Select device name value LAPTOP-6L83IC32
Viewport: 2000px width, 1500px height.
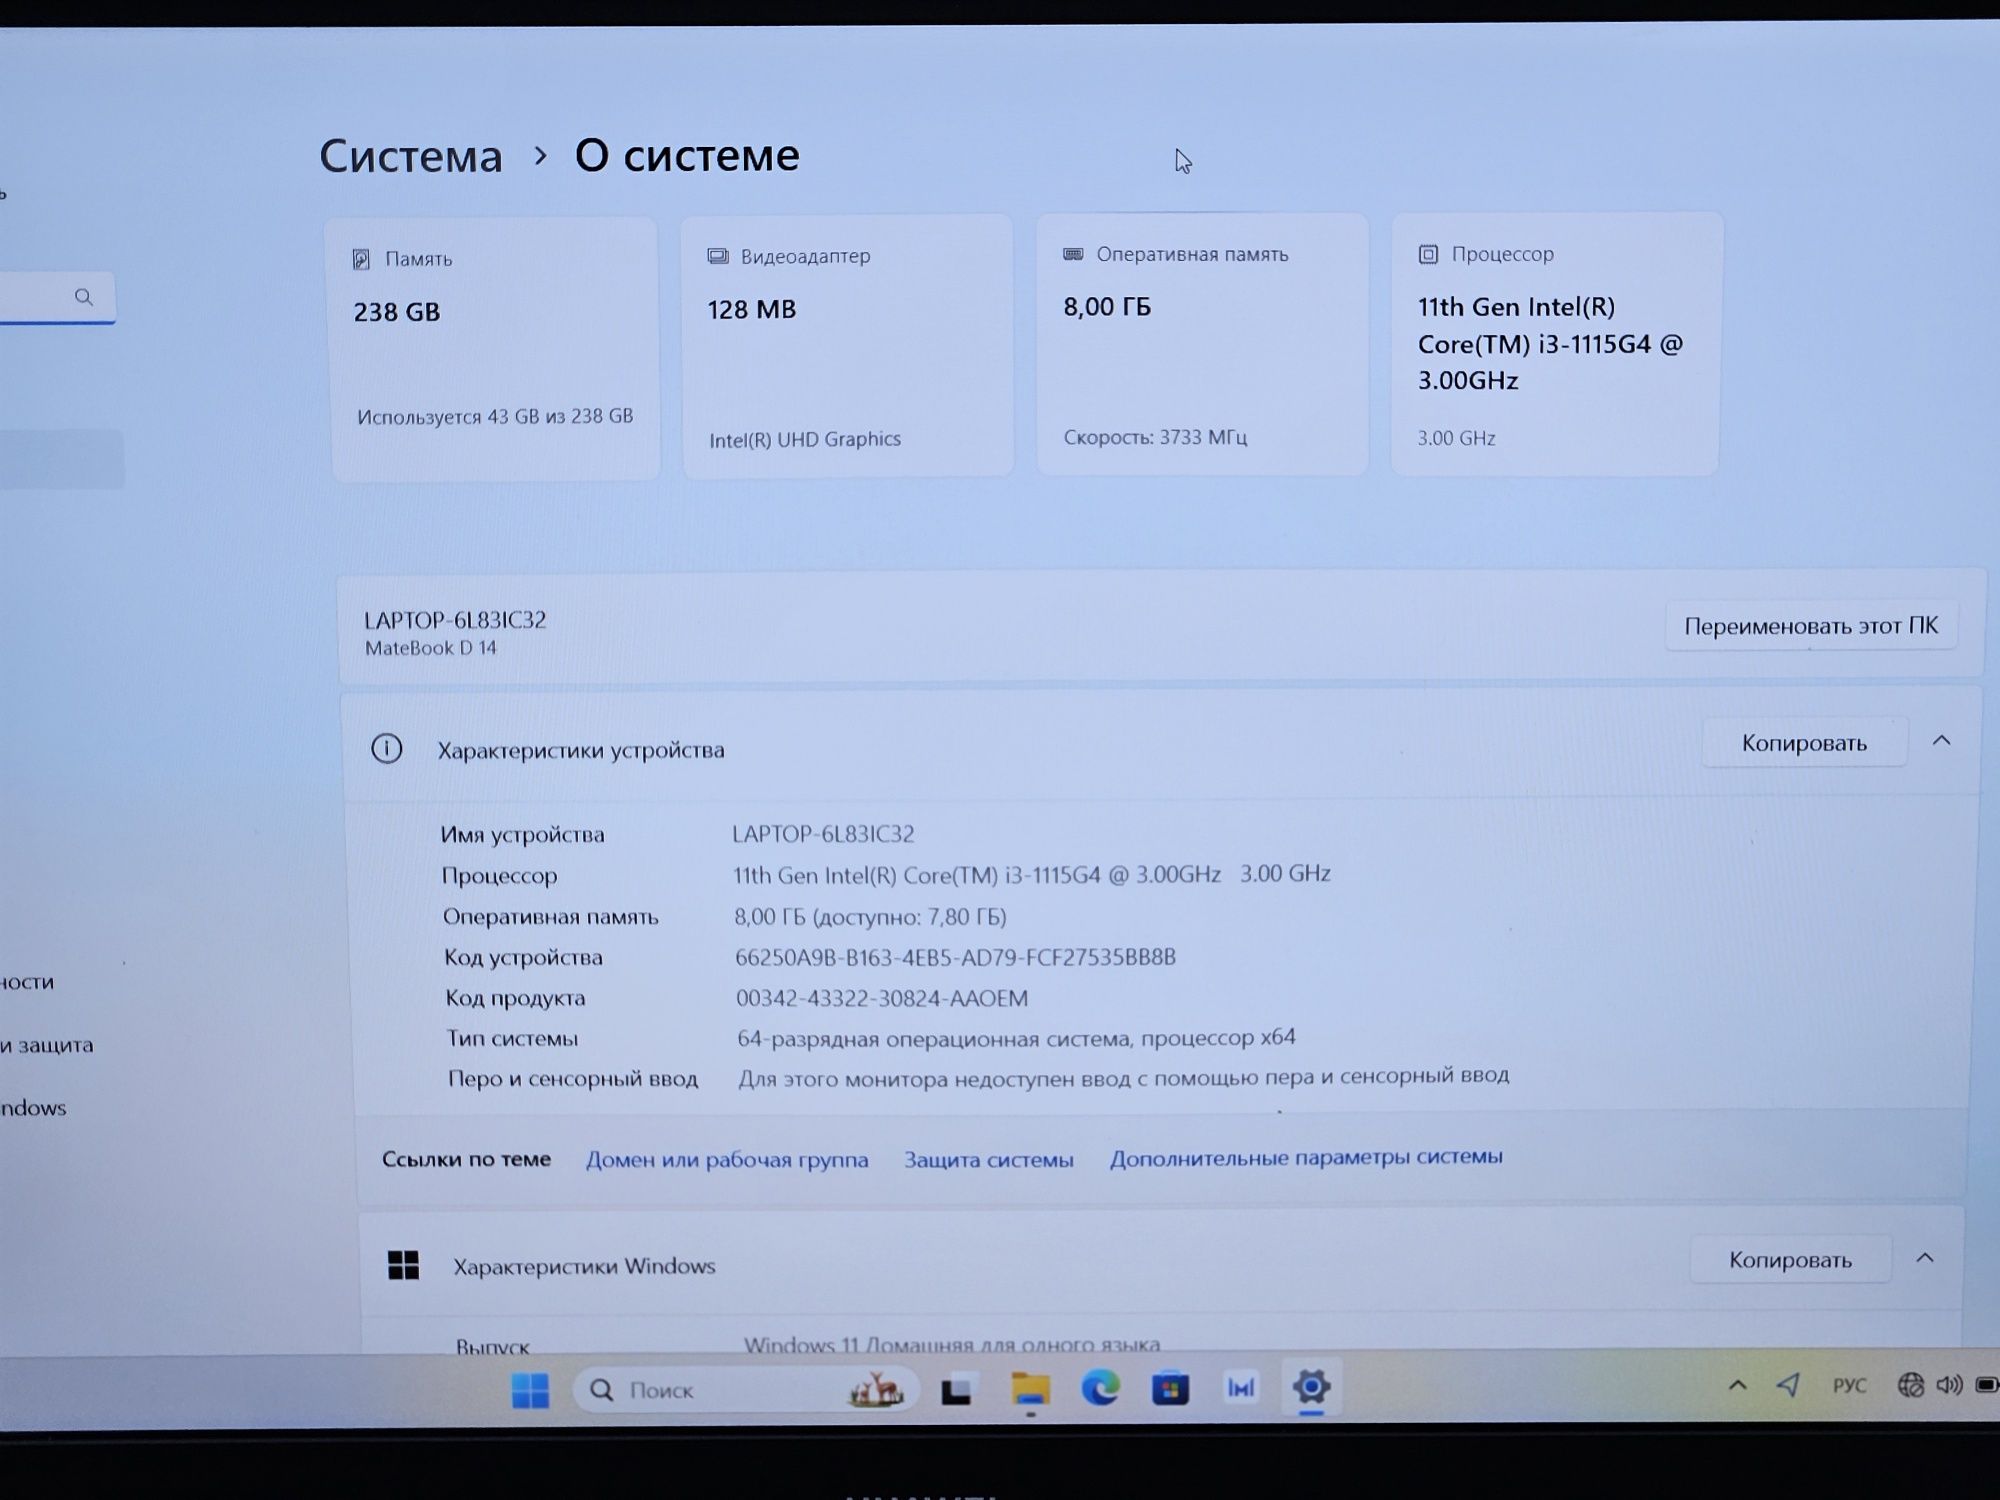(823, 834)
